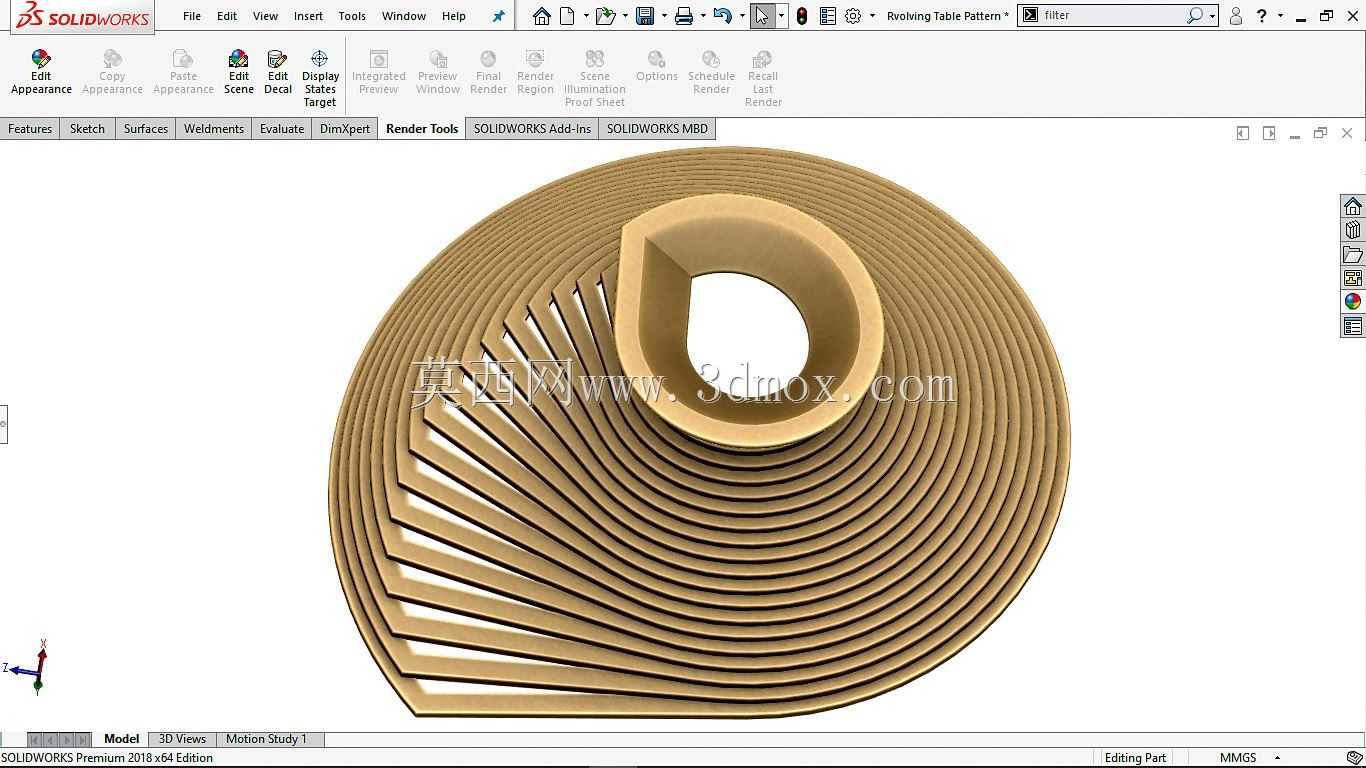Go to the Home welcome icon
This screenshot has height=768, width=1366.
[x=541, y=16]
